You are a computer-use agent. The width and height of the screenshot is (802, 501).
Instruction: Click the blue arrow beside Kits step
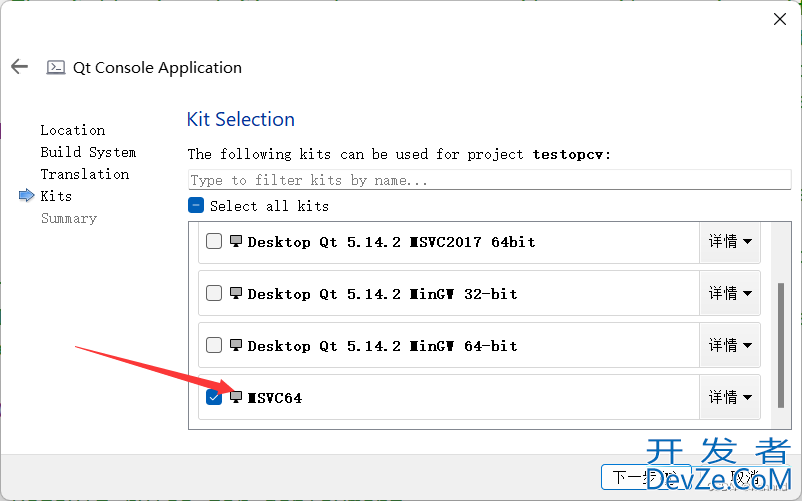[x=27, y=195]
